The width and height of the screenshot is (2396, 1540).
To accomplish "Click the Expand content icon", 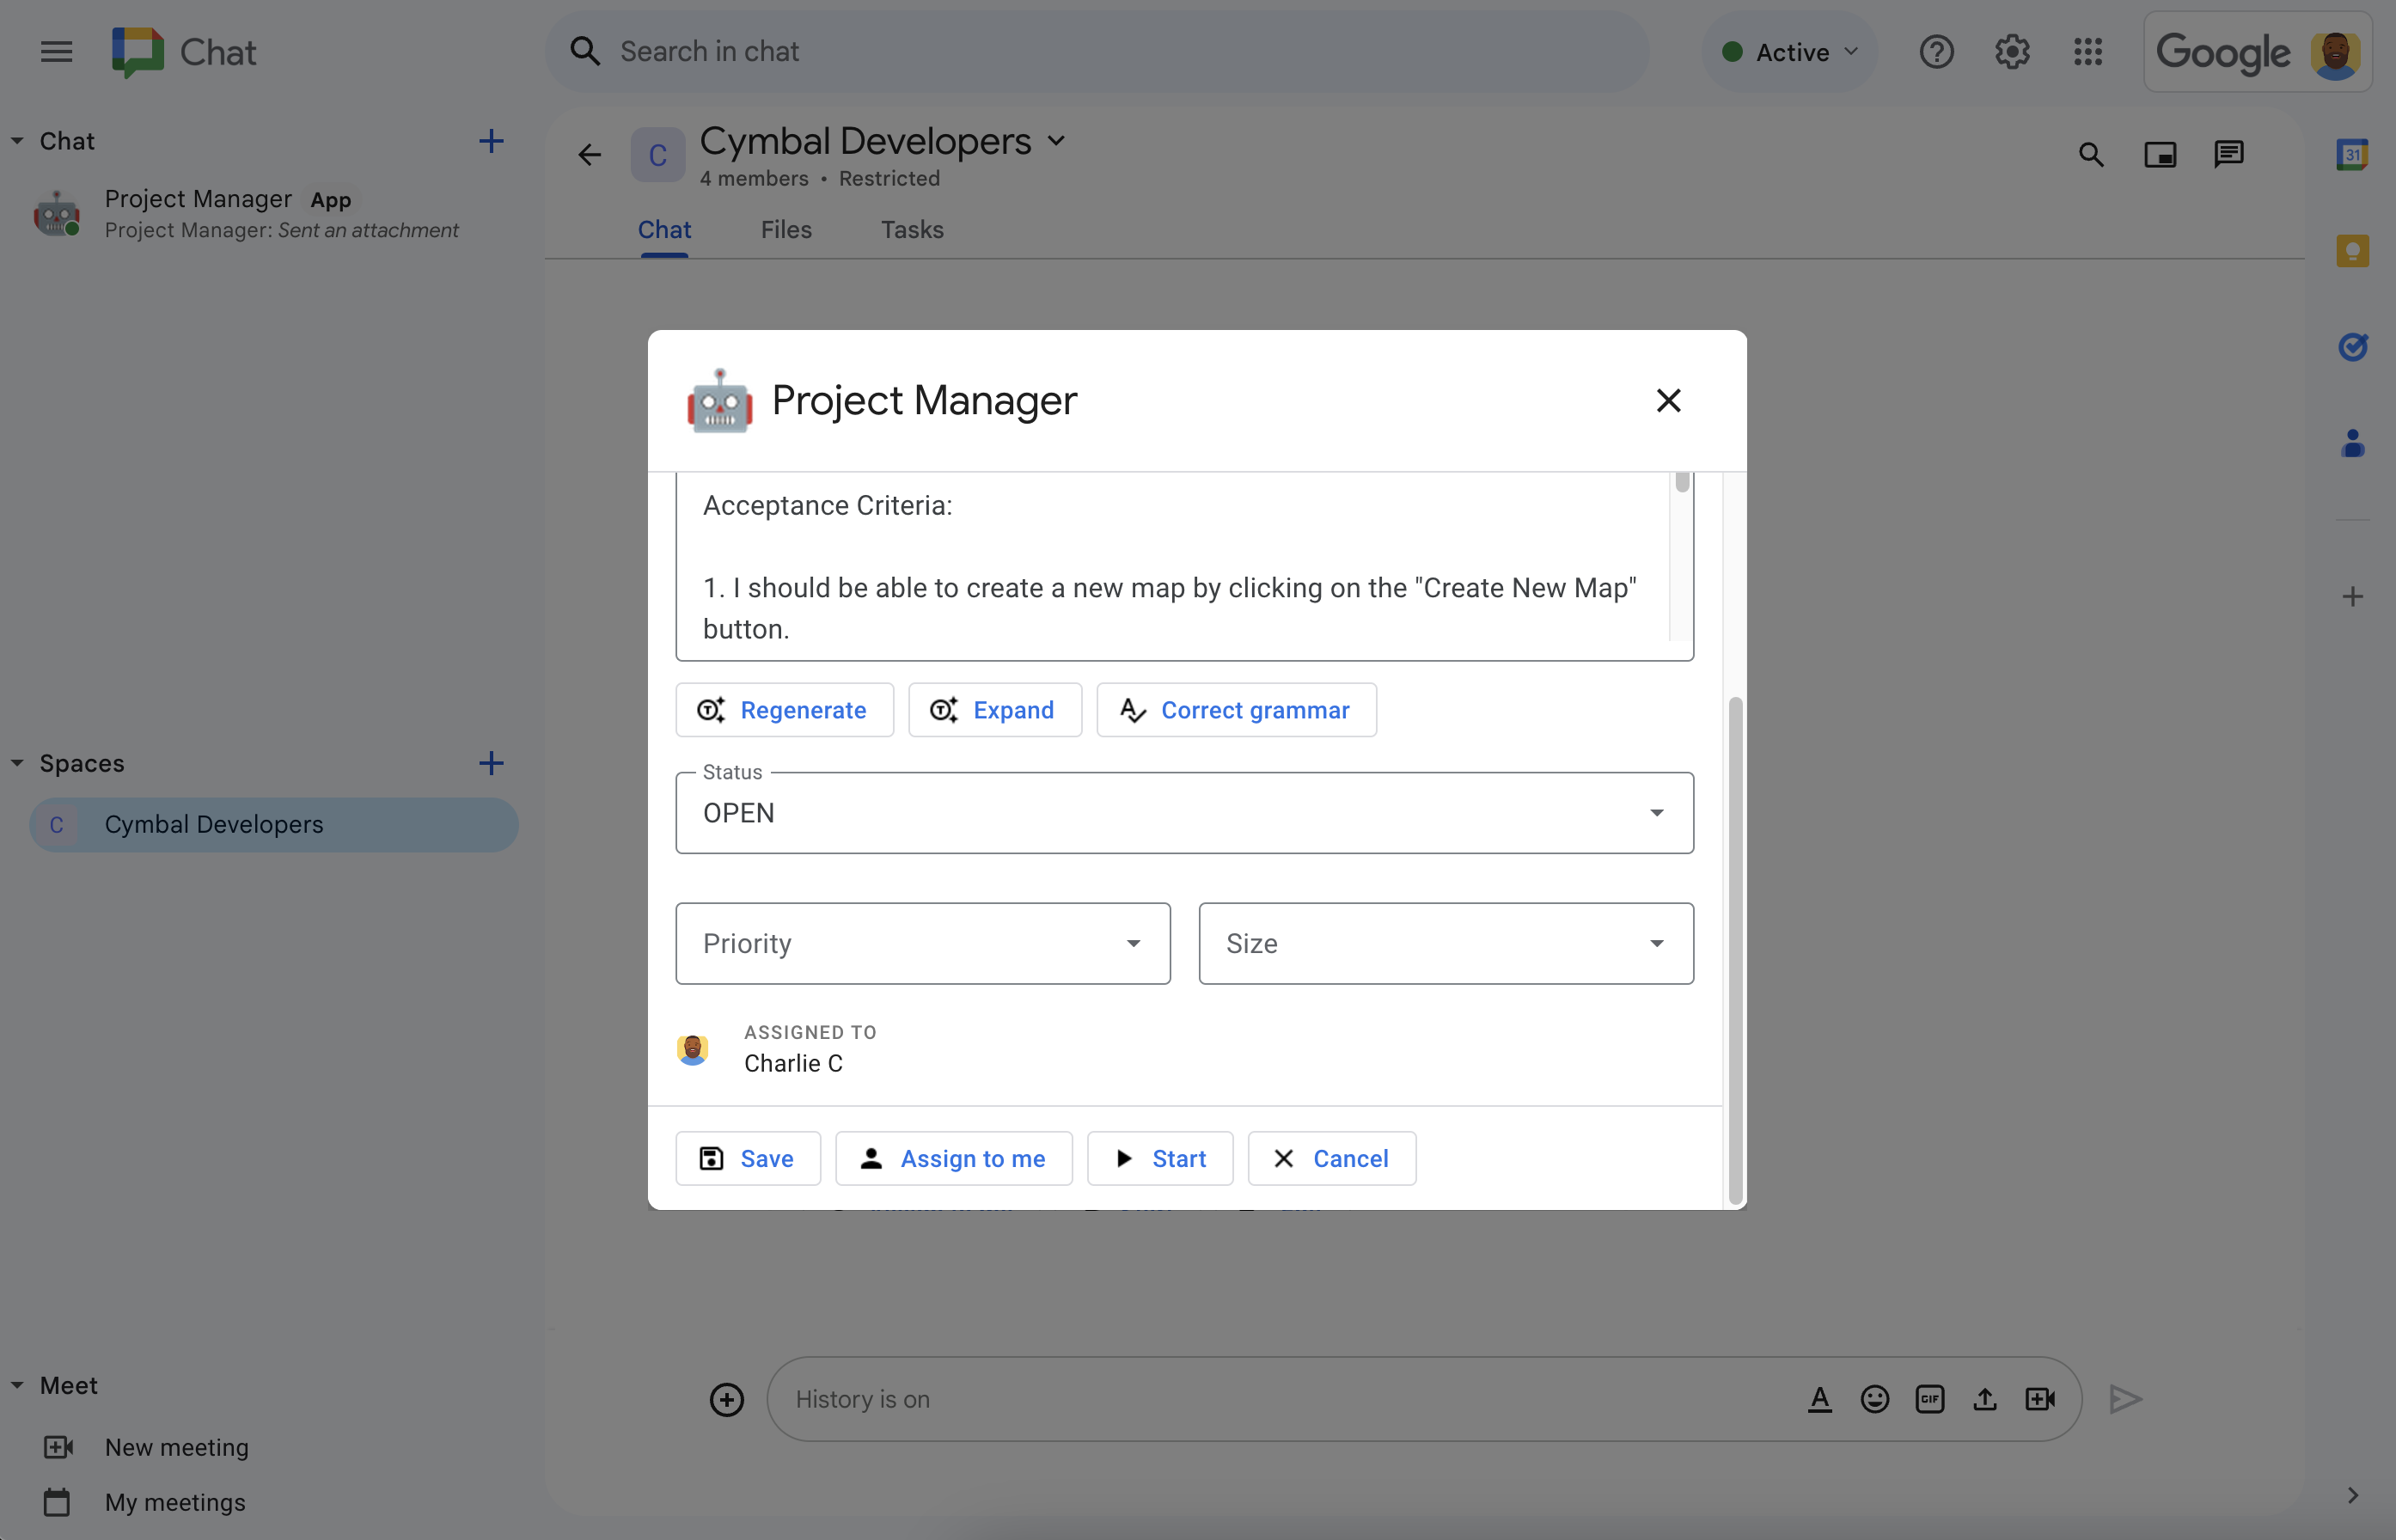I will (x=943, y=709).
